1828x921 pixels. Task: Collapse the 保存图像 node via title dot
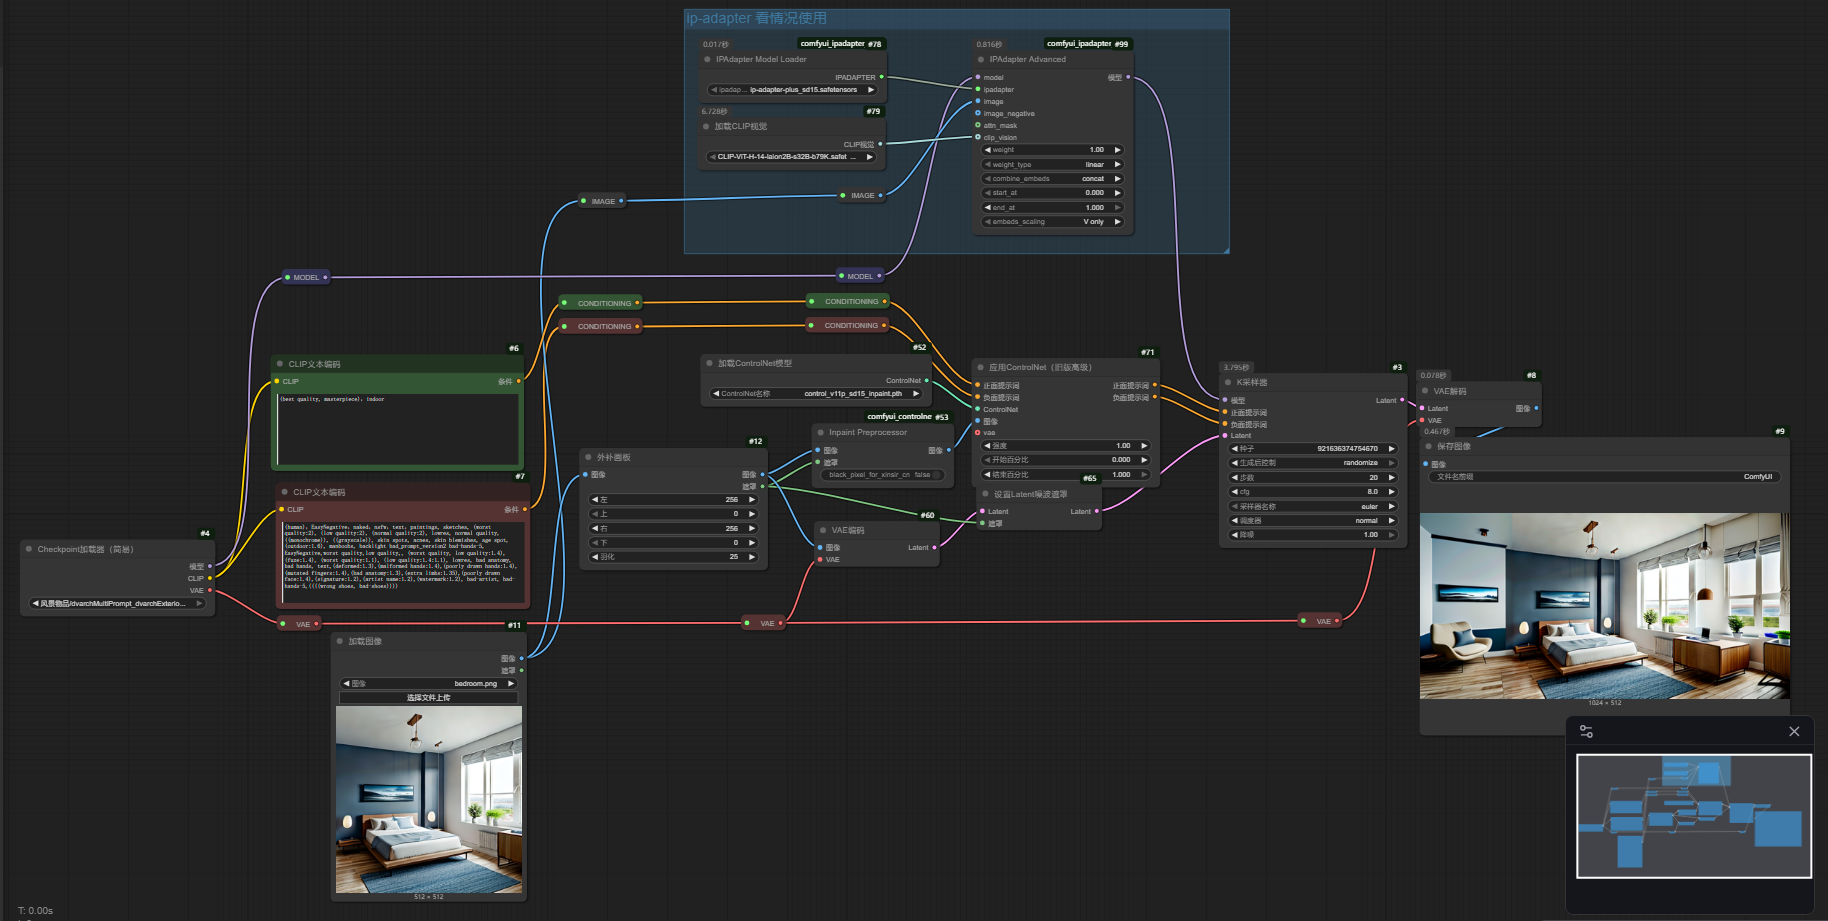click(1428, 447)
